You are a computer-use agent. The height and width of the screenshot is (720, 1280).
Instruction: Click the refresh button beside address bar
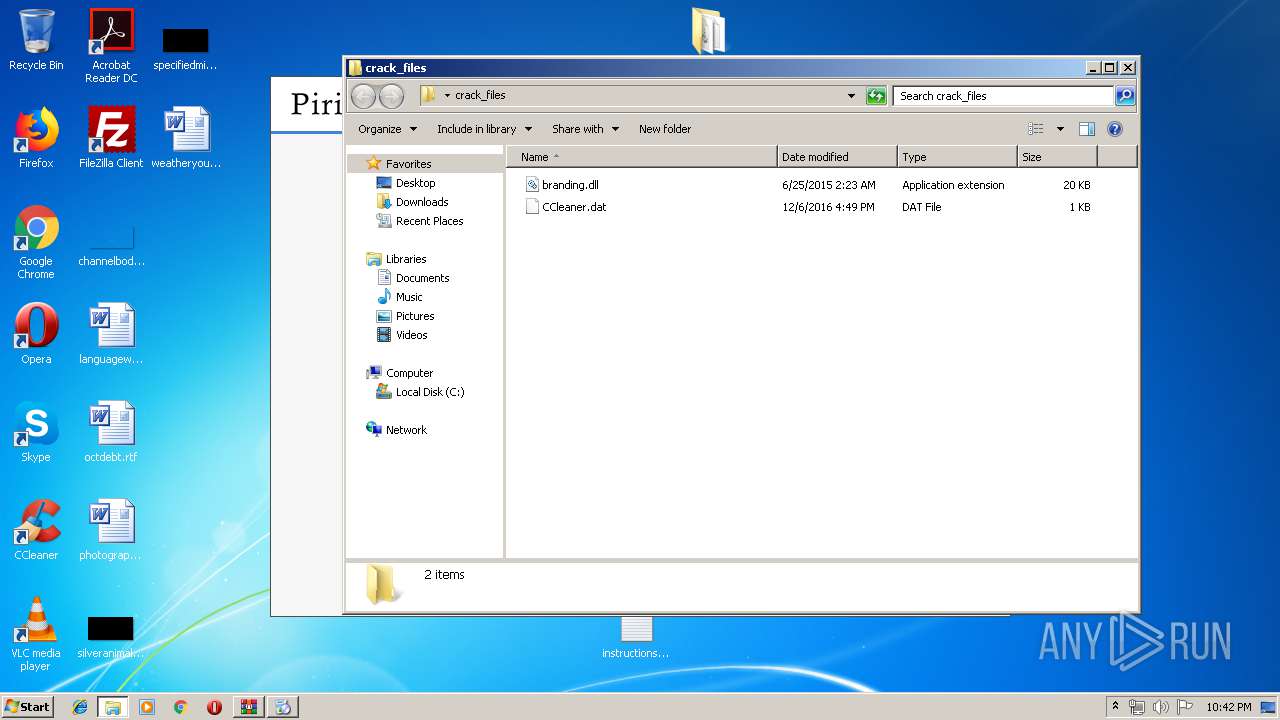tap(876, 96)
